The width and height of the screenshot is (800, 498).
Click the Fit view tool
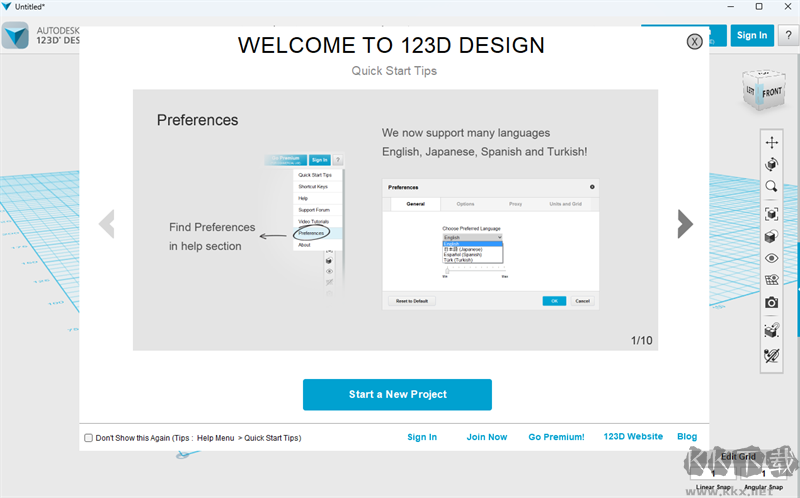[771, 214]
